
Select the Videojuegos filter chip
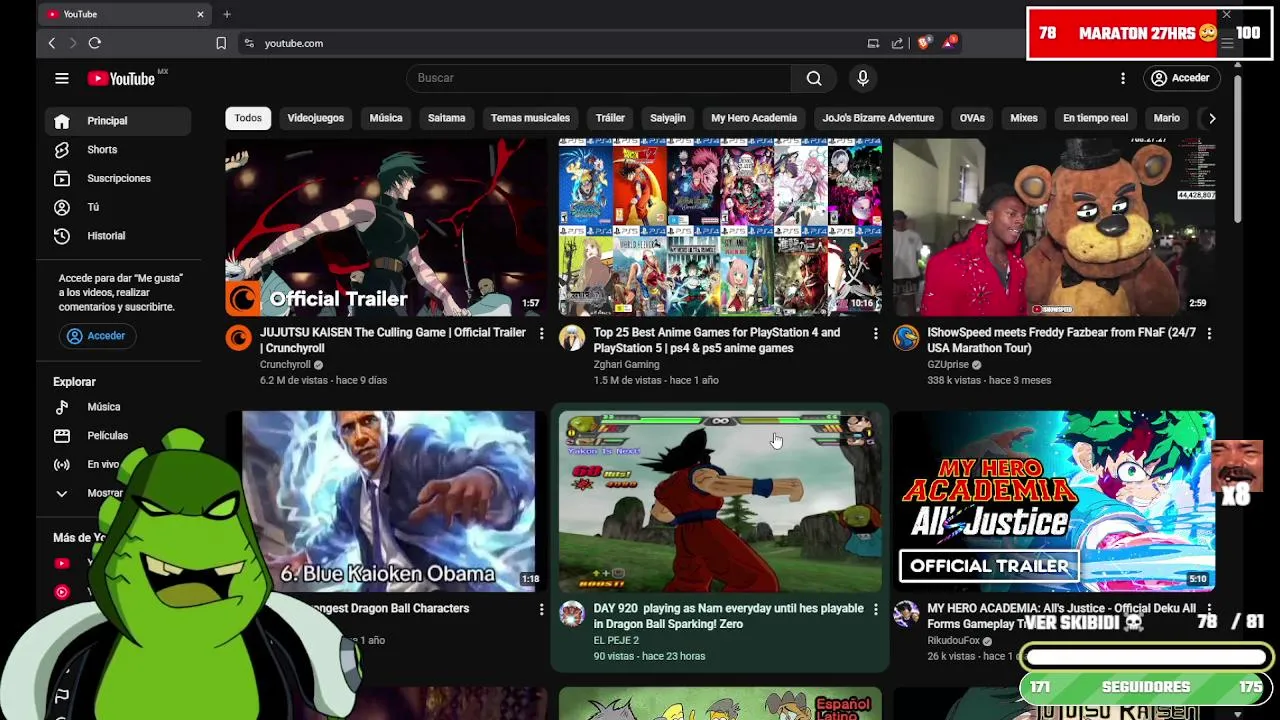(316, 118)
